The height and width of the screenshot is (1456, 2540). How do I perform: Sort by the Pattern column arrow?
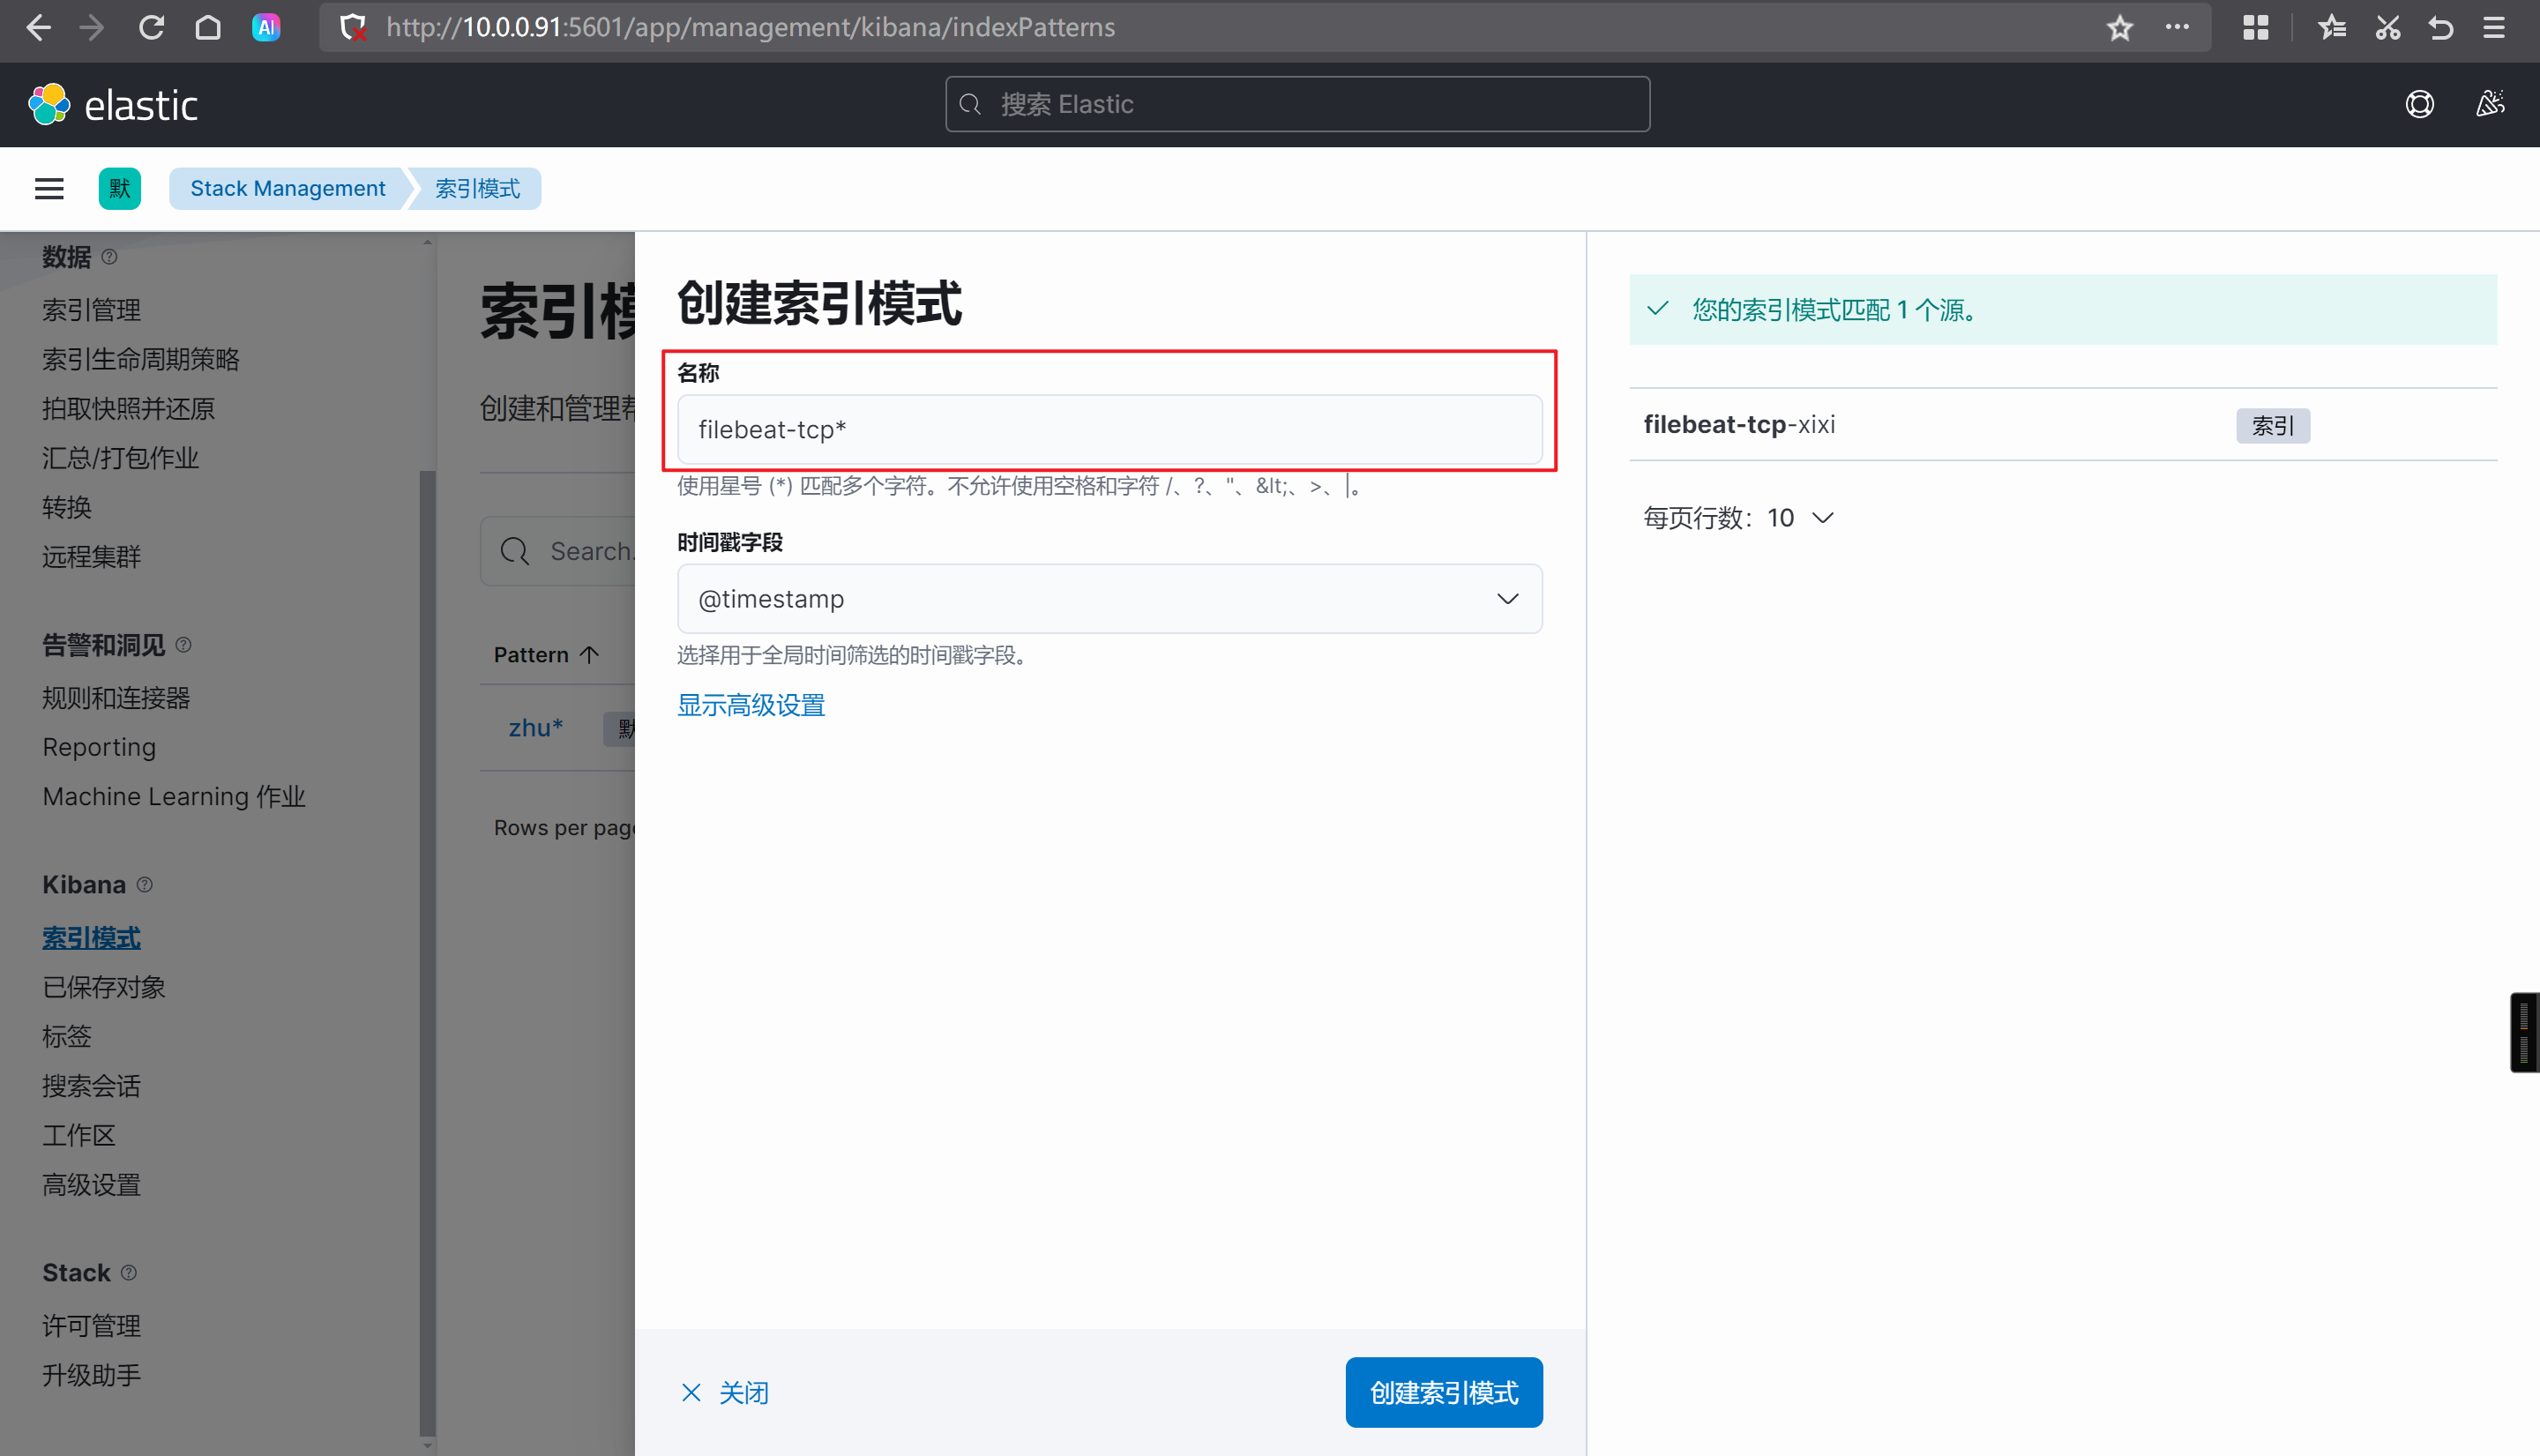590,655
